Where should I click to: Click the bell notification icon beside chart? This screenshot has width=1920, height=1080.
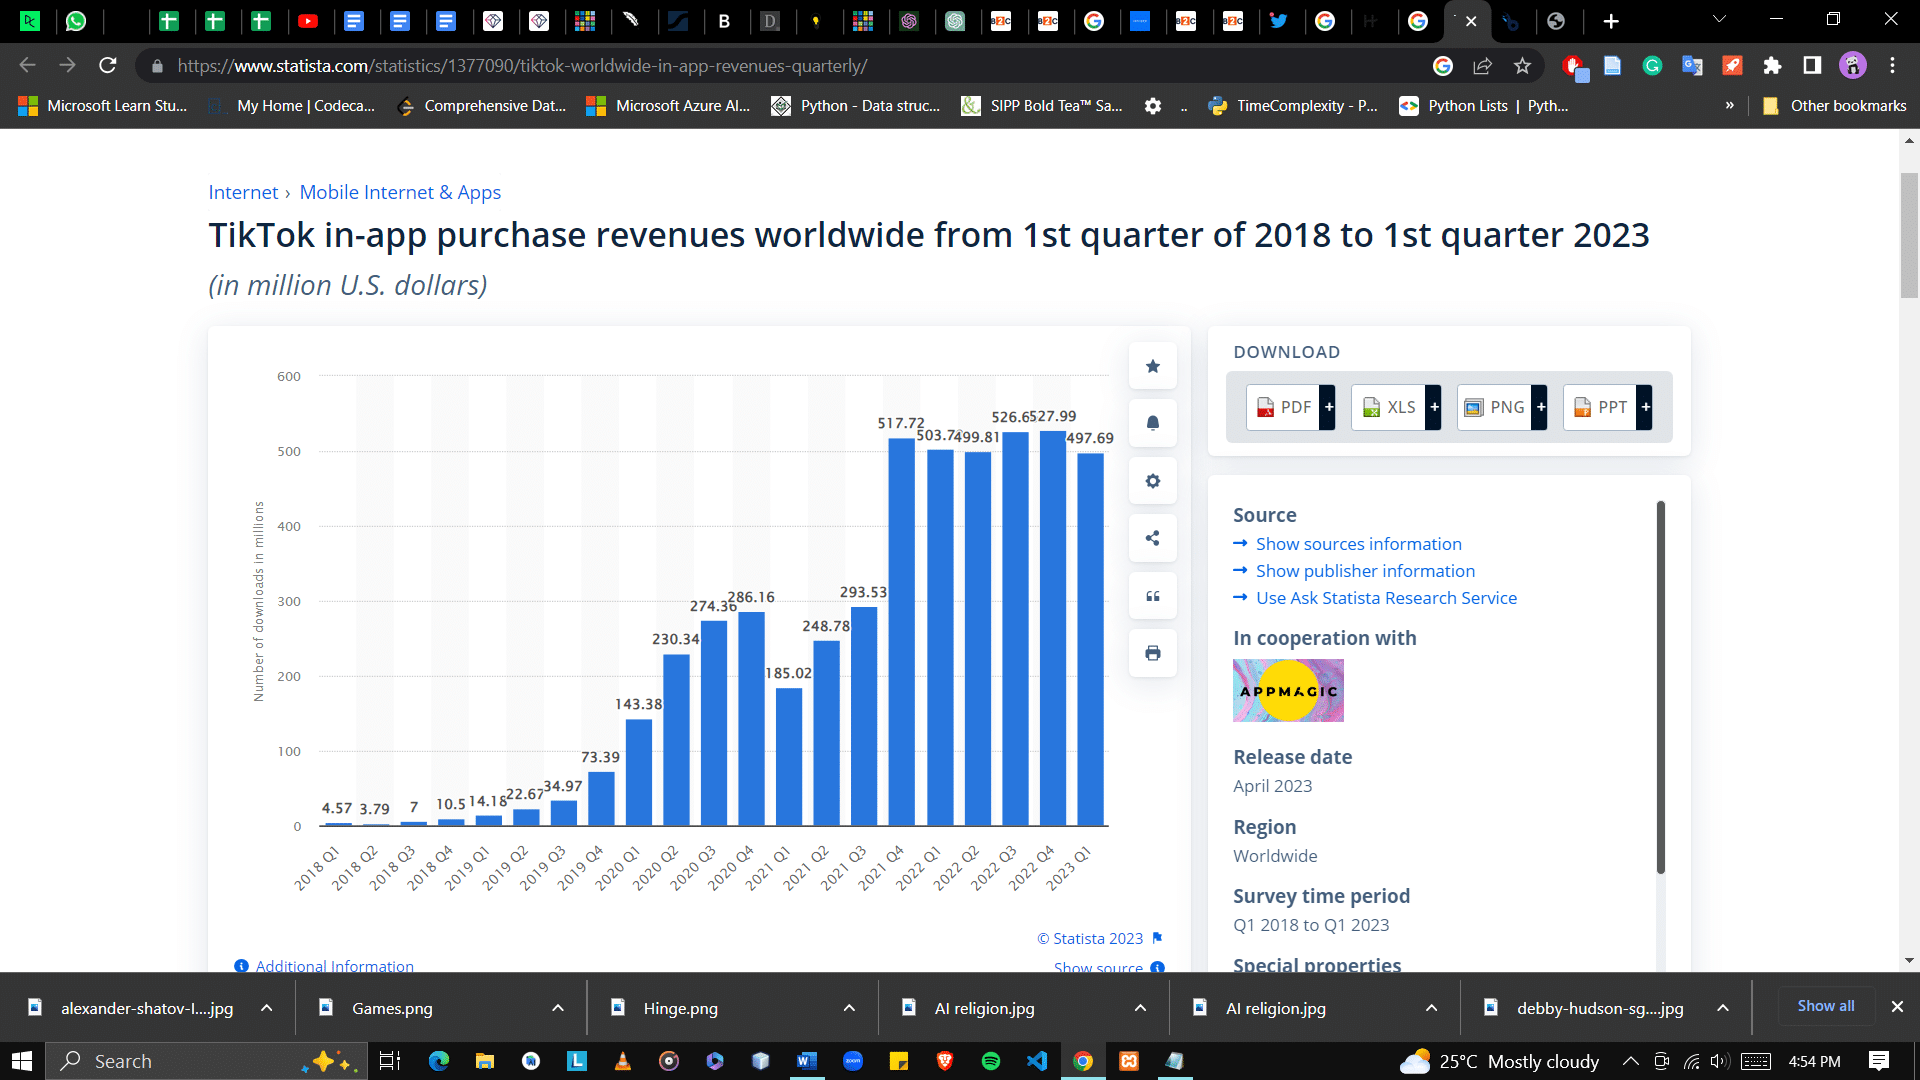[x=1152, y=423]
